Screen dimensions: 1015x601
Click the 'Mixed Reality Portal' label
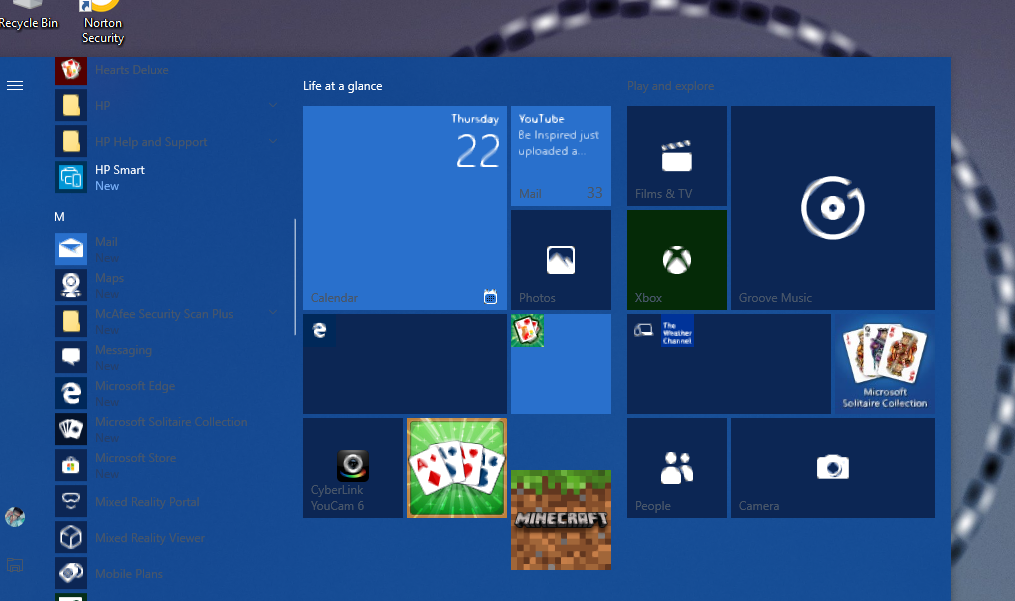[147, 502]
